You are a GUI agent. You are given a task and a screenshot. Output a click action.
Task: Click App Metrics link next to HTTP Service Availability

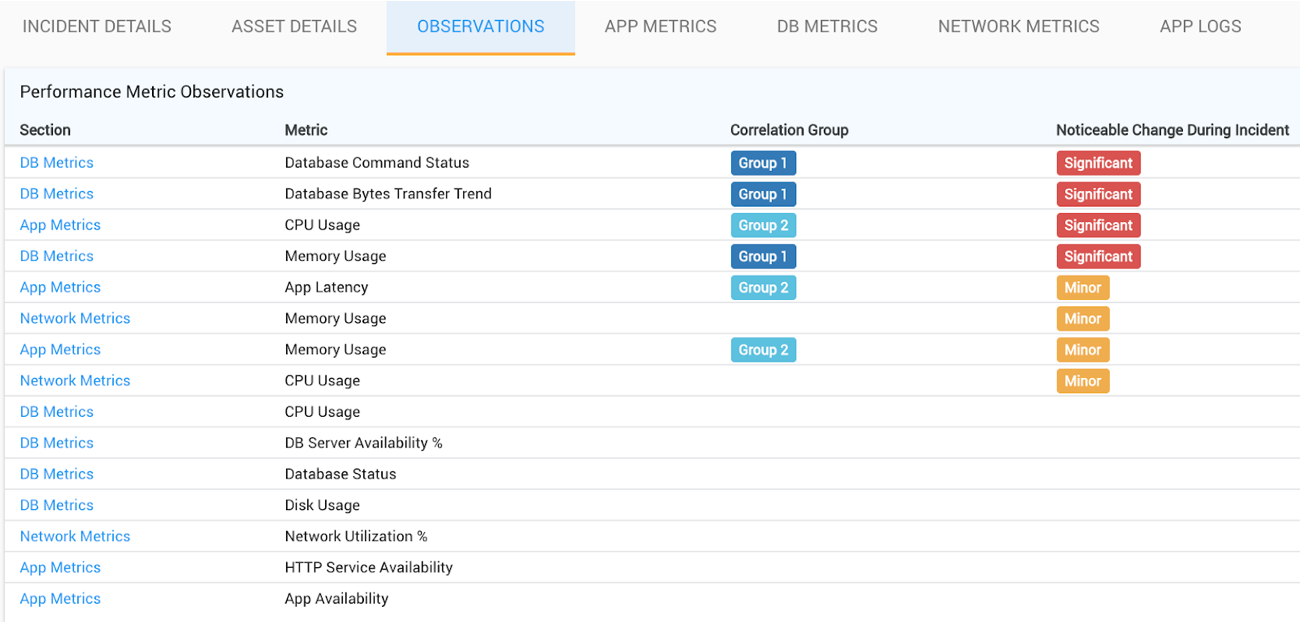click(60, 567)
